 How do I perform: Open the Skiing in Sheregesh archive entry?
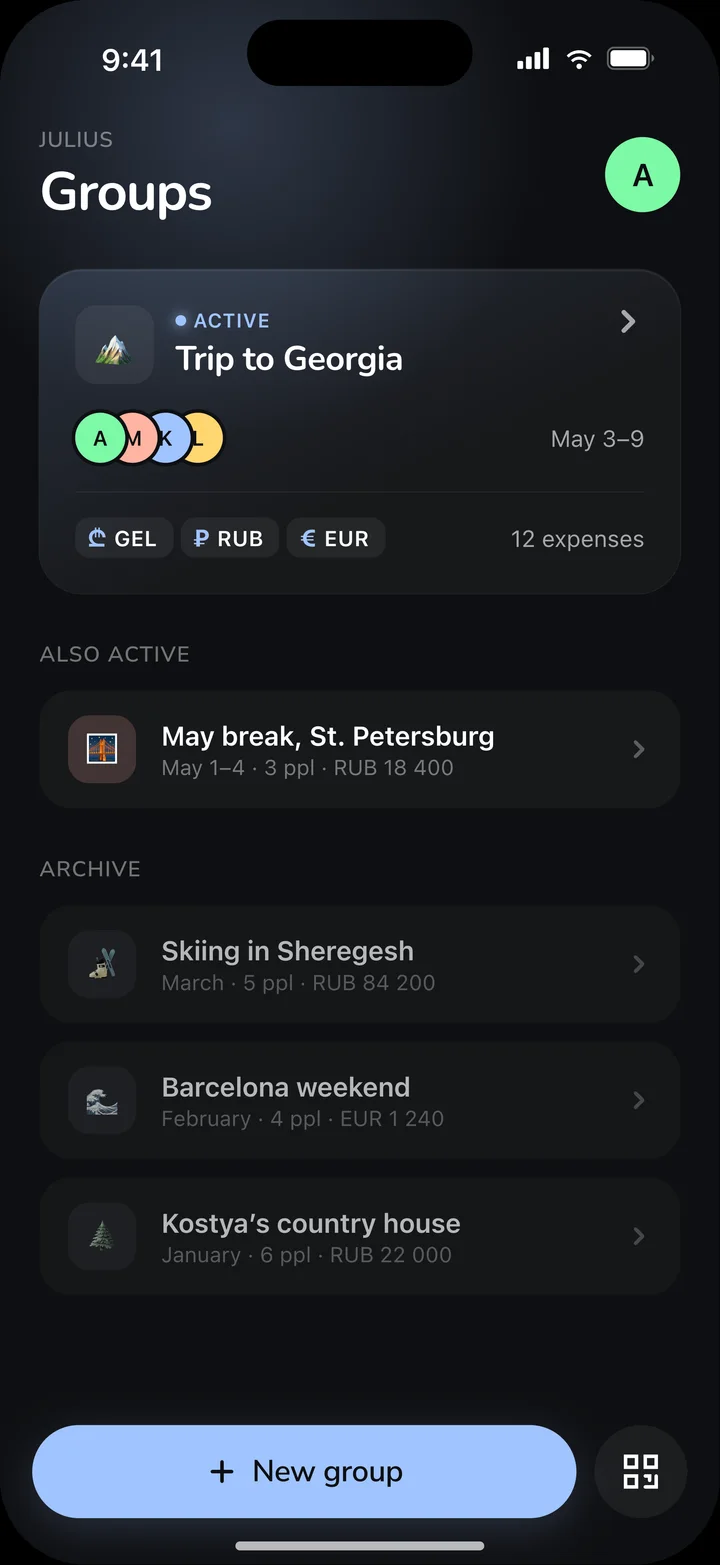click(360, 964)
